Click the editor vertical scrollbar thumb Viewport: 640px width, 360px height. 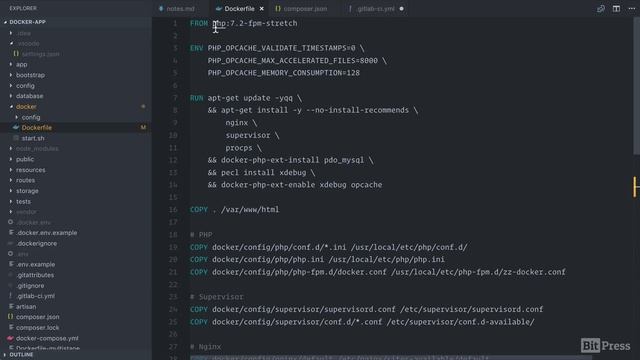636,86
